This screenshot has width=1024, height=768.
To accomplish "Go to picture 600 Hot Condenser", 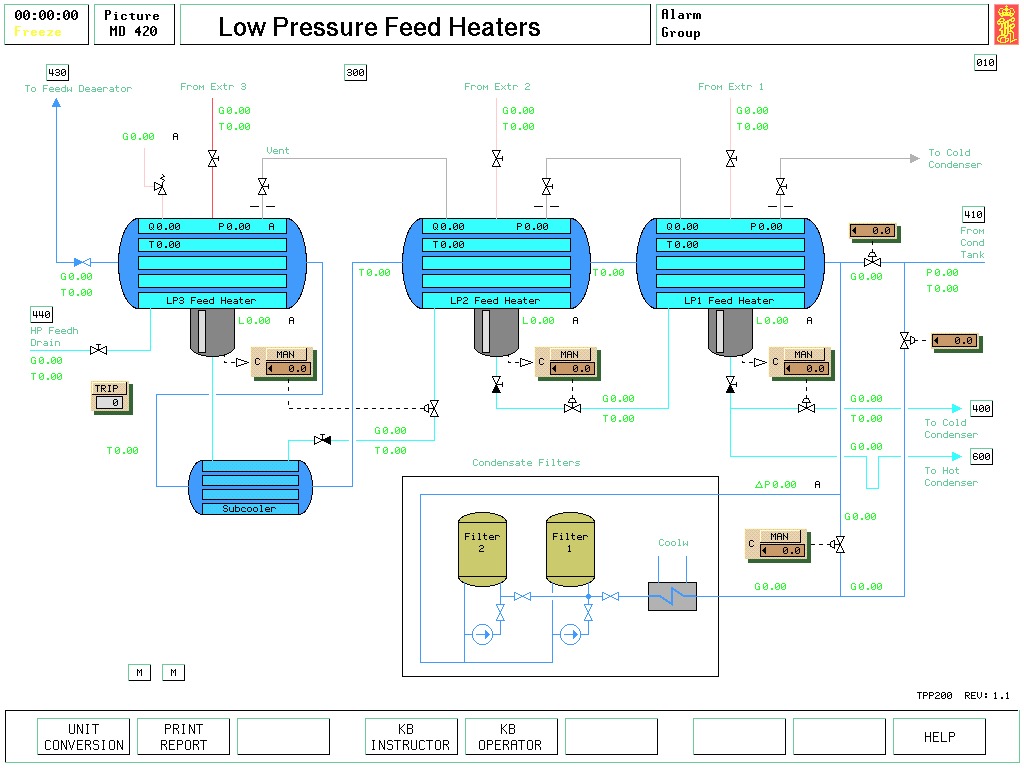I will [x=982, y=456].
